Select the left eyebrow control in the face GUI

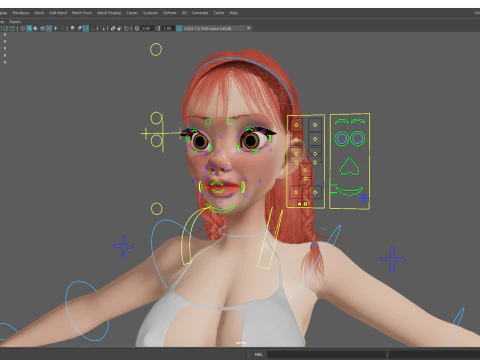[341, 121]
